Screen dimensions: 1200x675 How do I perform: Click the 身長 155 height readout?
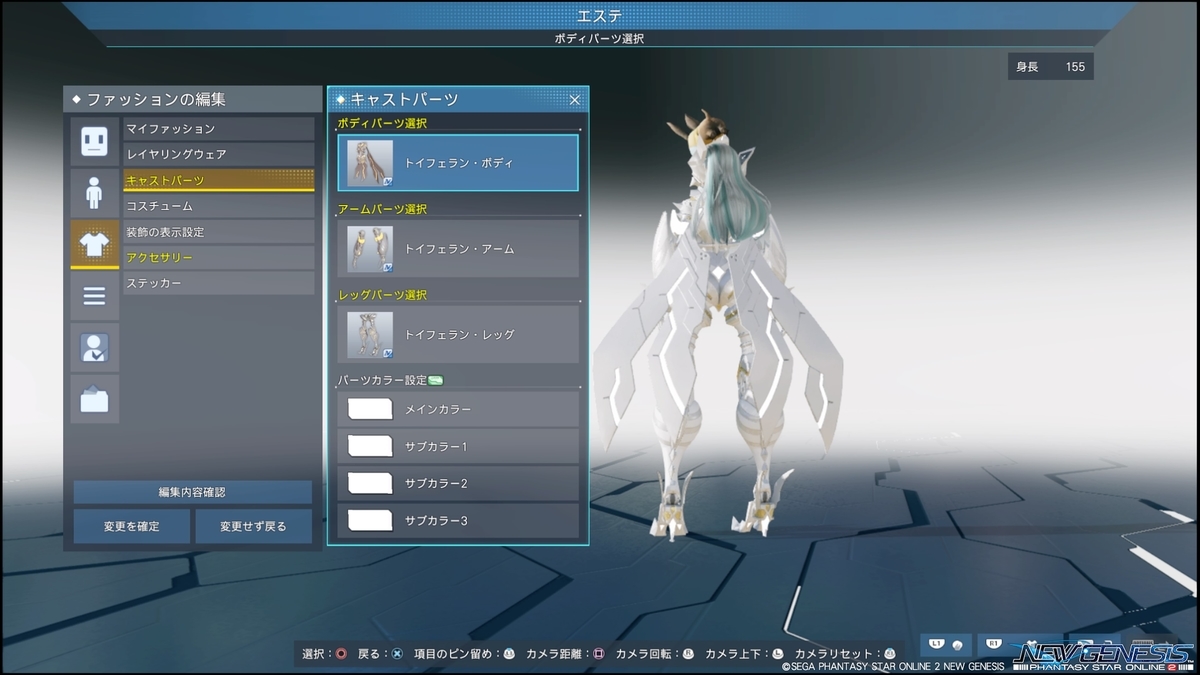pyautogui.click(x=1051, y=67)
